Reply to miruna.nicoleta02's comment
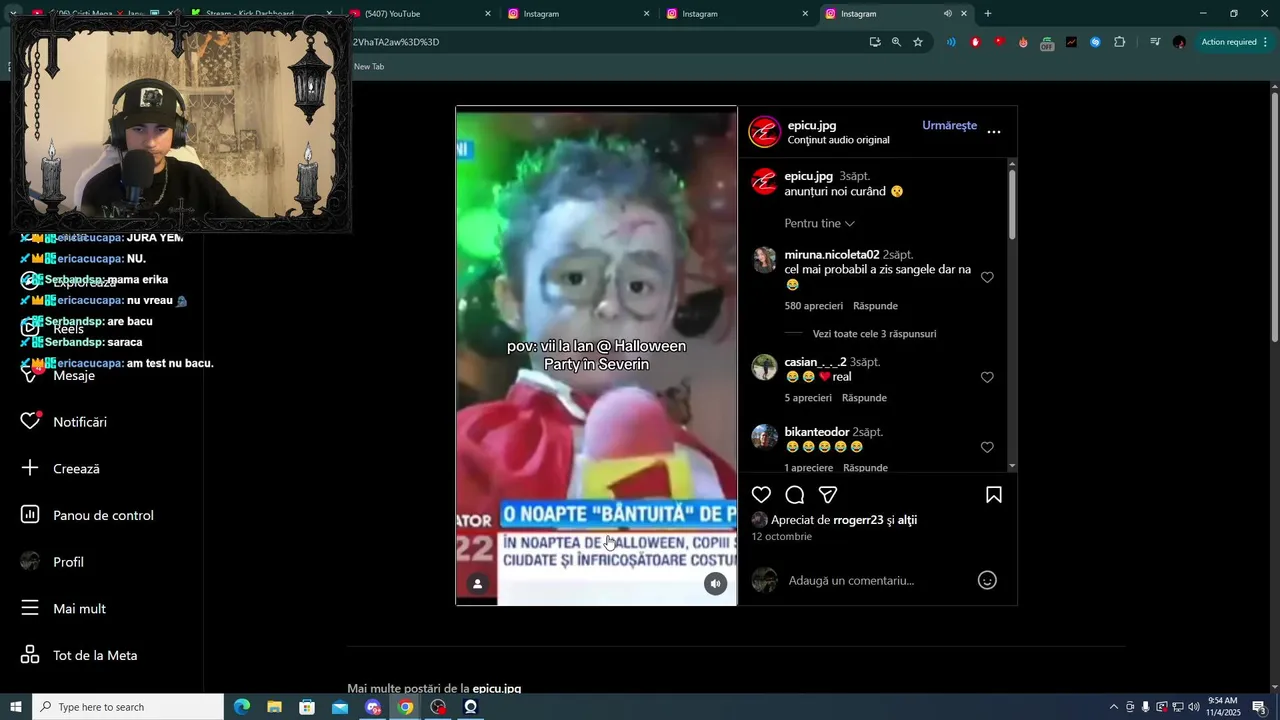 click(x=875, y=306)
